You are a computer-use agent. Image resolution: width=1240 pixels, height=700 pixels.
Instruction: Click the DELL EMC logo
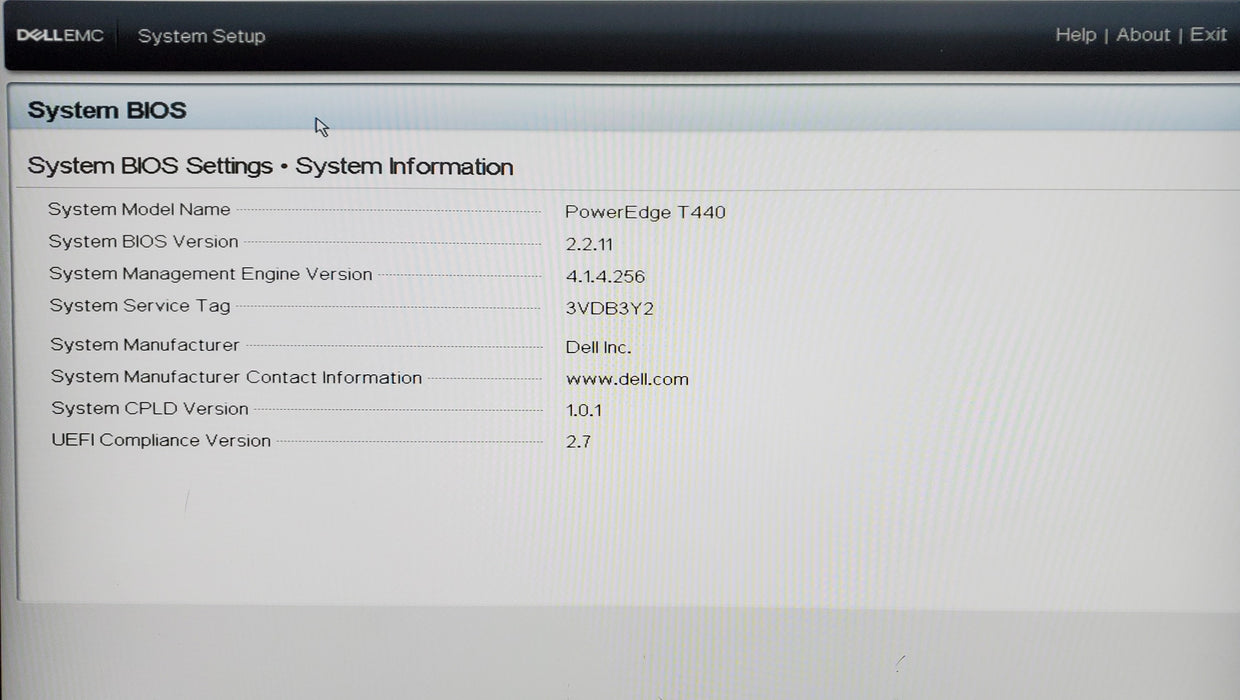[60, 36]
